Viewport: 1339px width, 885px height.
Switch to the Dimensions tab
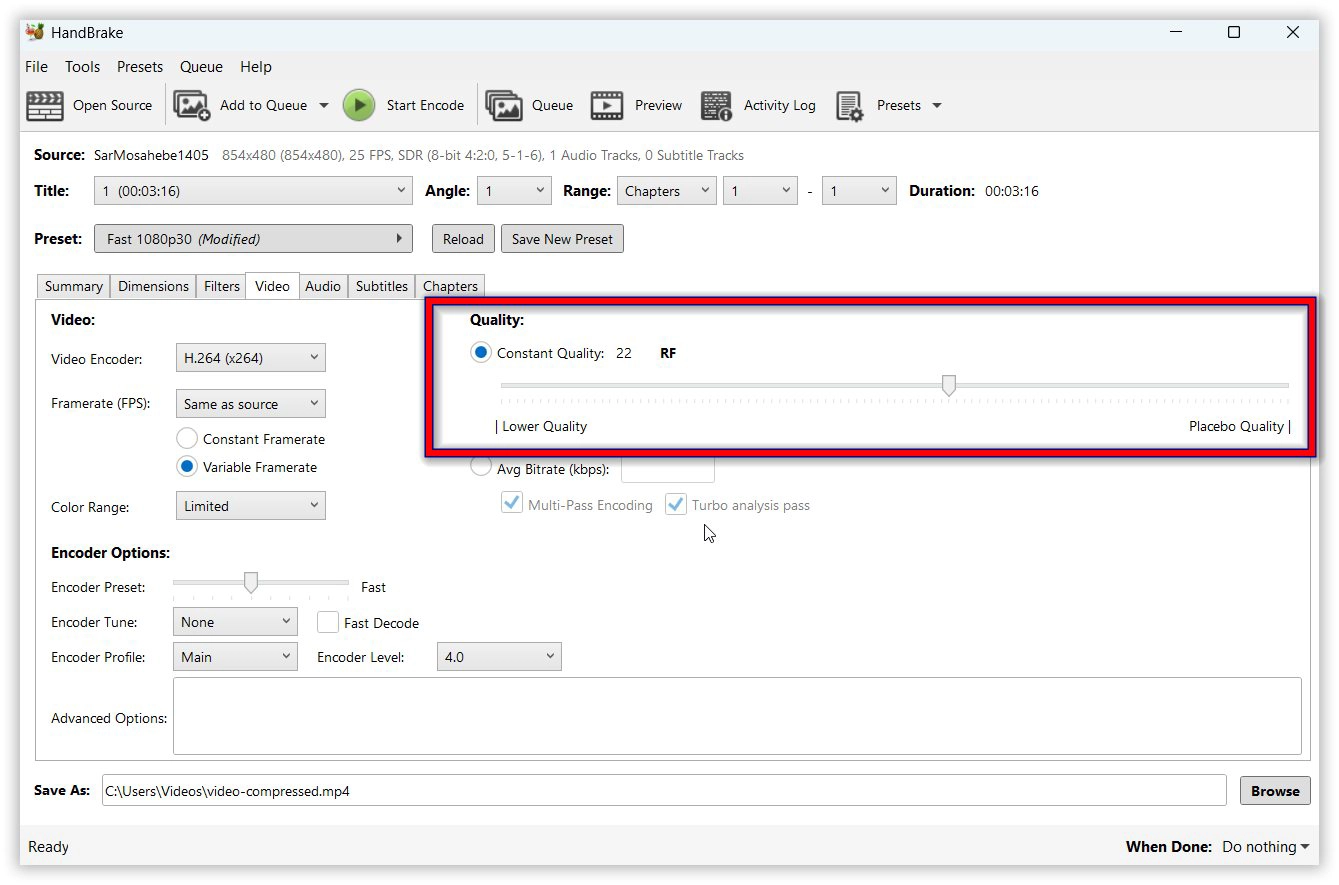[x=153, y=286]
